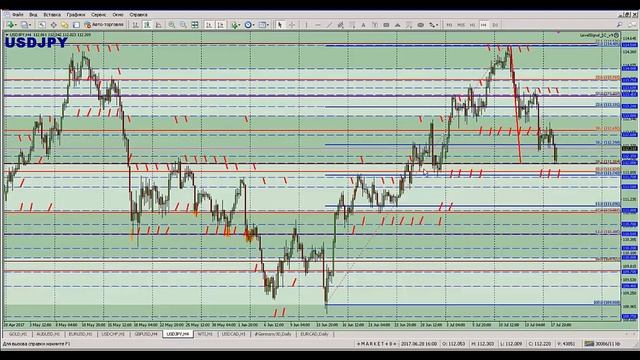The height and width of the screenshot is (360, 640).
Task: Open the Periods clock icon
Action: tap(248, 25)
